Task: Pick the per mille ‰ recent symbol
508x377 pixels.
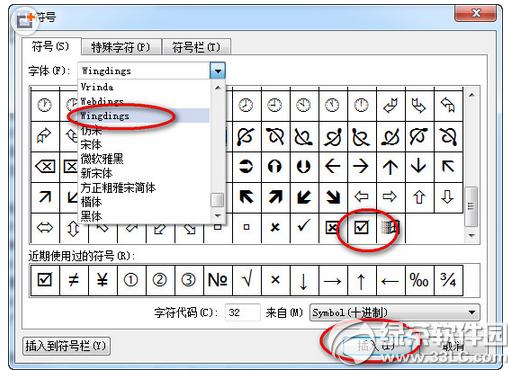Action: (419, 280)
